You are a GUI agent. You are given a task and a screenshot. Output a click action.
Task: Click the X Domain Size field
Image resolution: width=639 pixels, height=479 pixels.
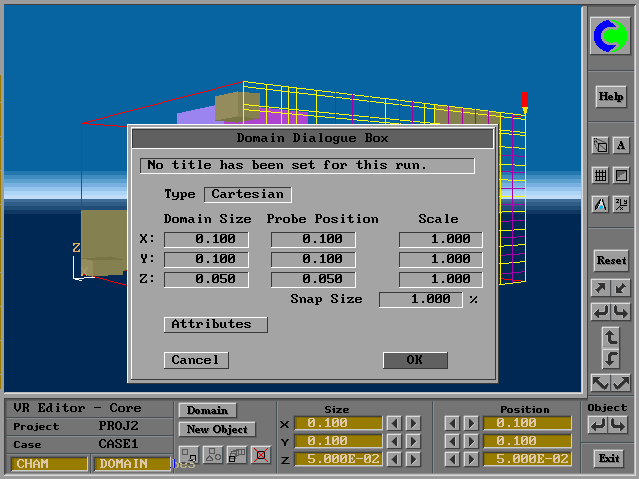point(206,239)
